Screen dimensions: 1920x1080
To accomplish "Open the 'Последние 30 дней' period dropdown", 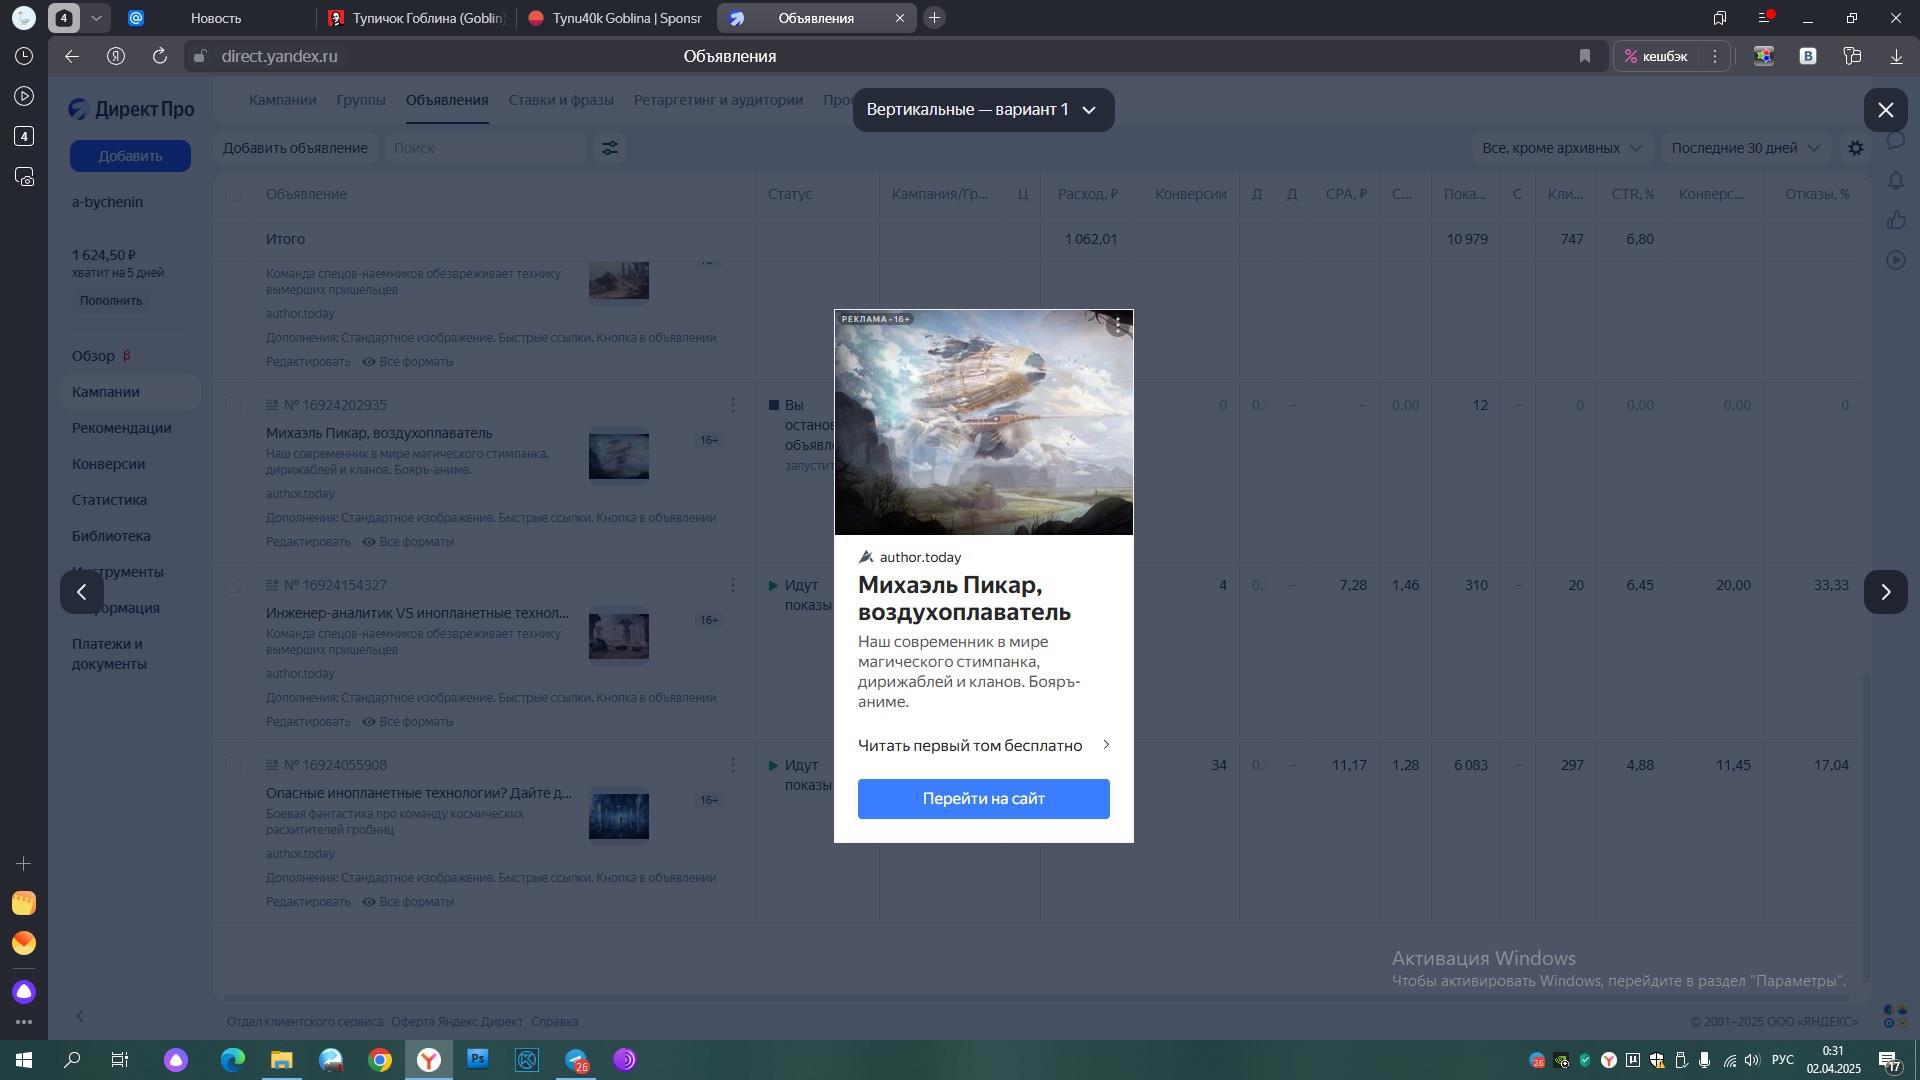I will coord(1745,148).
